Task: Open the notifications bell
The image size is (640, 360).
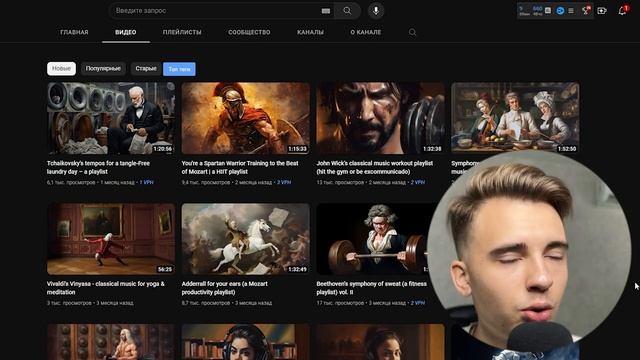Action: click(x=622, y=11)
